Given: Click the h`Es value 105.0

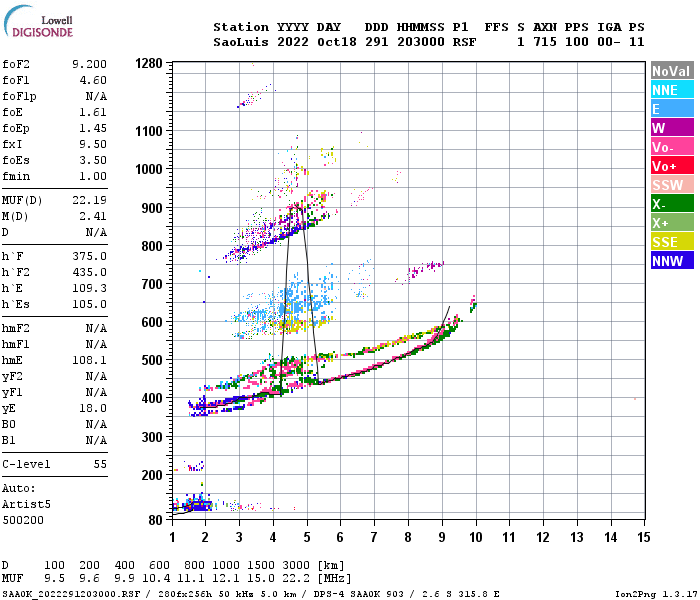Looking at the screenshot, I should pos(89,304).
